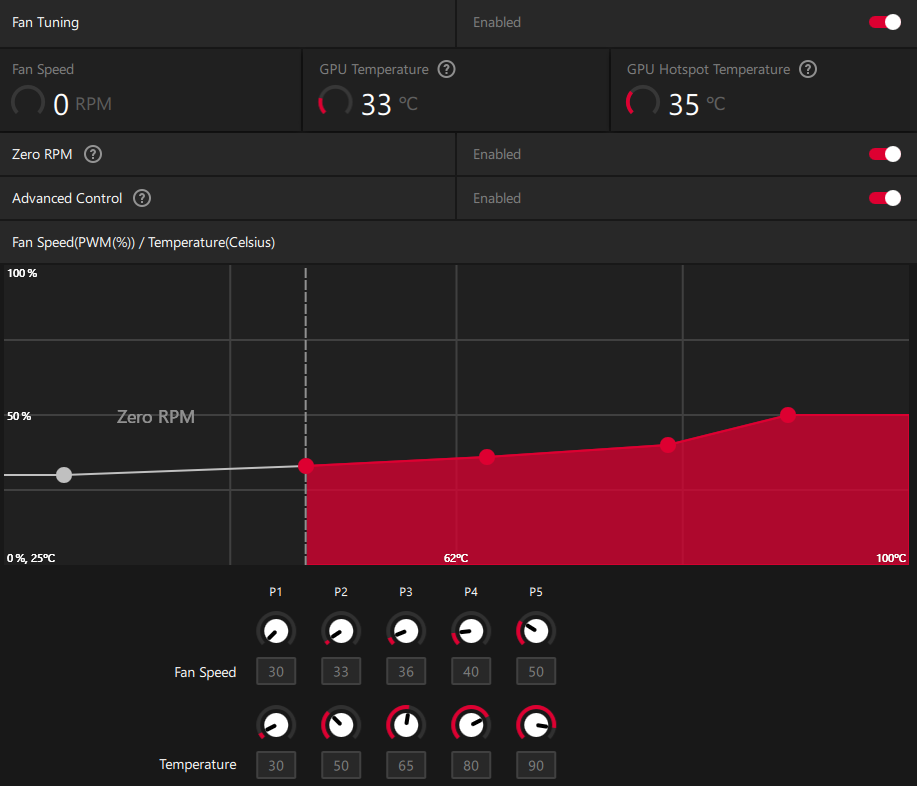Click the P2 Temperature dial
The image size is (917, 786).
pyautogui.click(x=341, y=724)
